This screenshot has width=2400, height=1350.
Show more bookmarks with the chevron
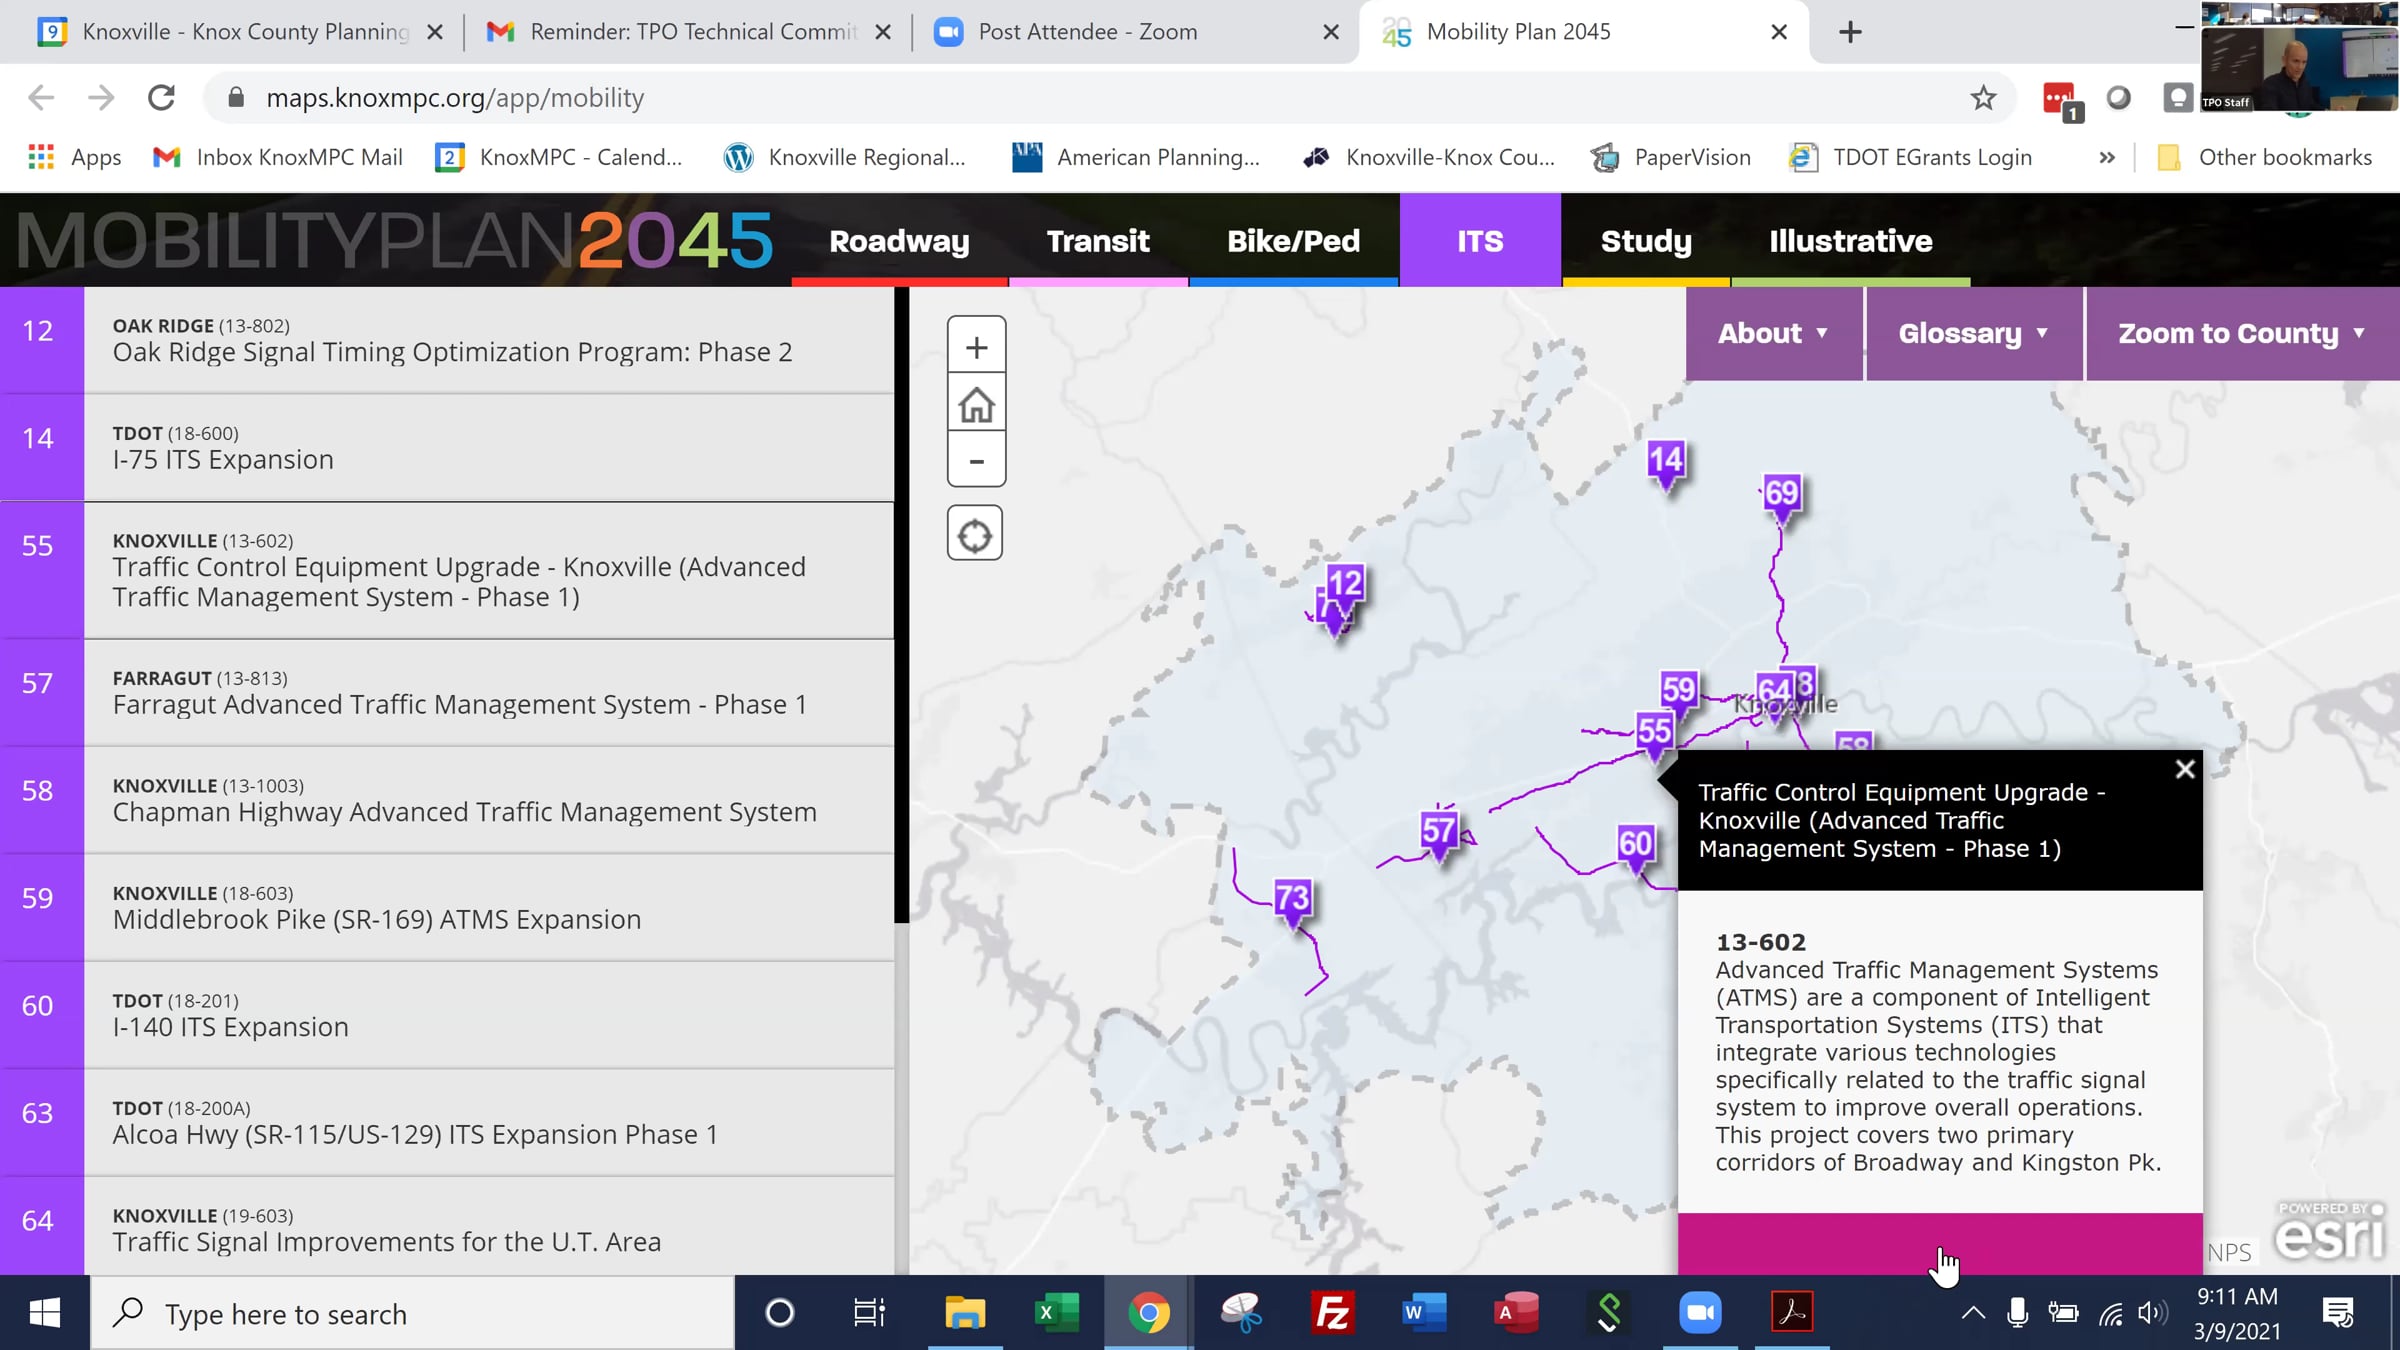[x=2107, y=158]
